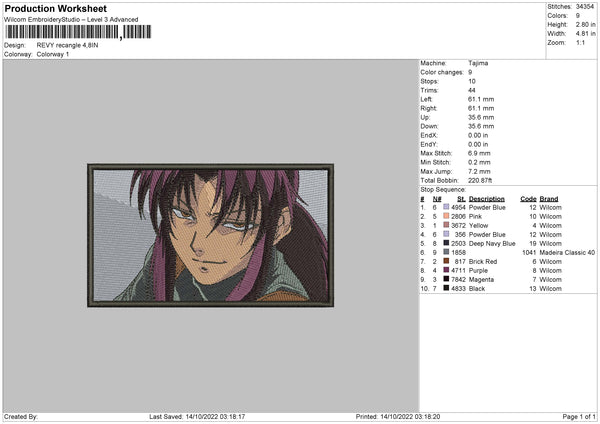Click the Page 1 of 1 footer

coord(579,416)
